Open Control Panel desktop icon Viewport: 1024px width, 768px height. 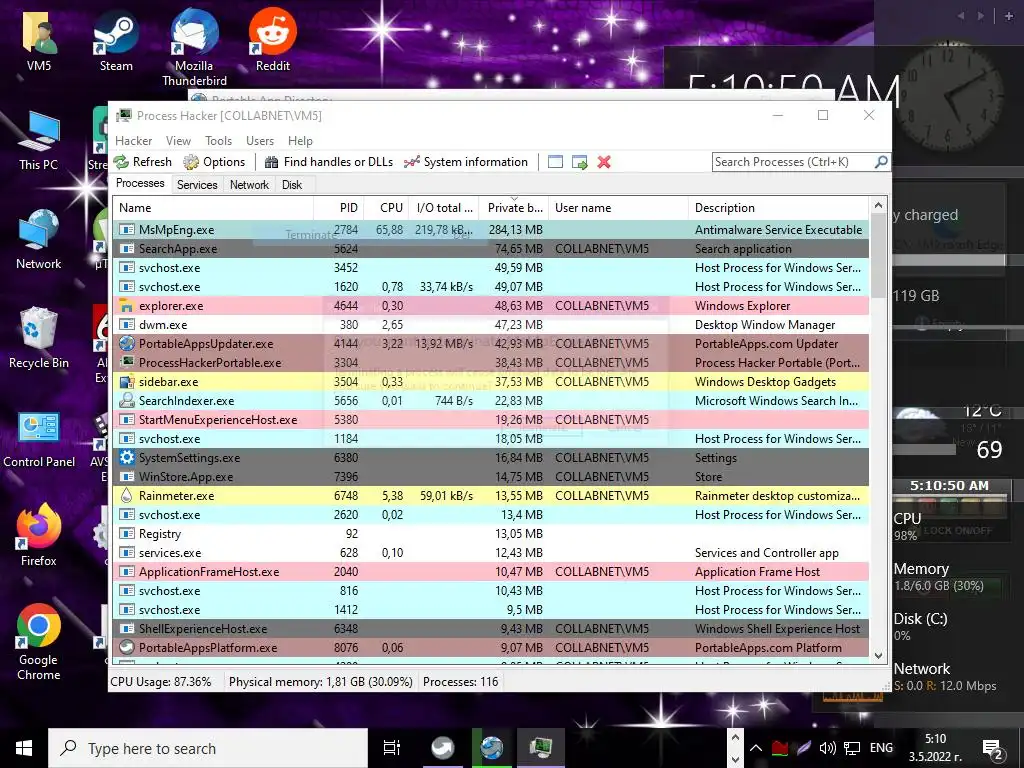tap(39, 439)
